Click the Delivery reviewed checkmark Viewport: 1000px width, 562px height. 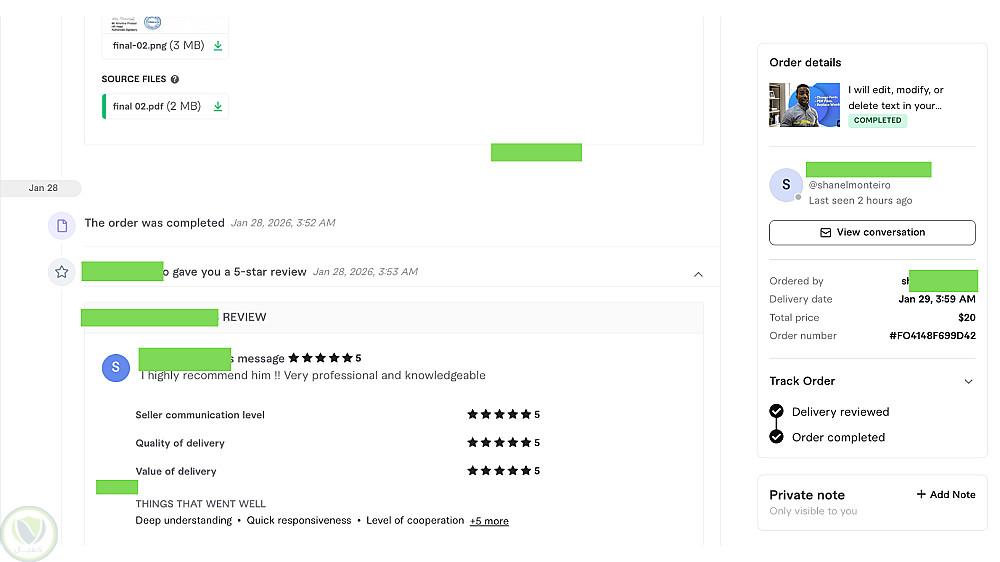[776, 411]
